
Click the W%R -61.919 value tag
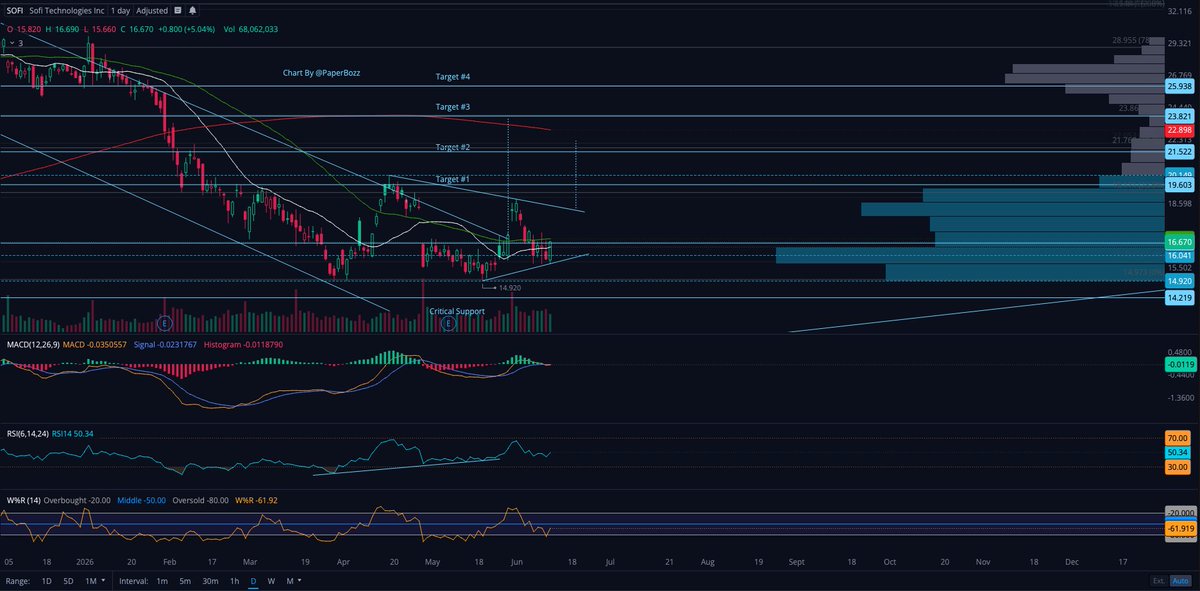click(1179, 527)
